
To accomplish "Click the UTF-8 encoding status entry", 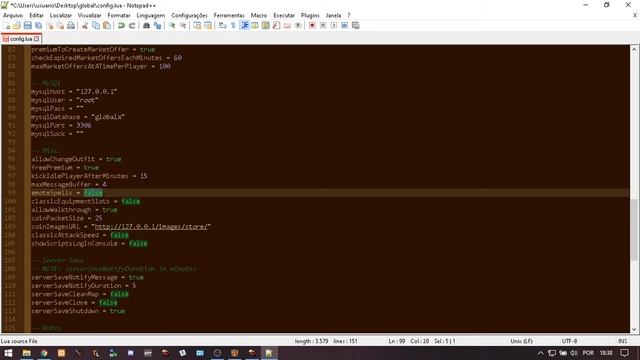I will pyautogui.click(x=569, y=341).
